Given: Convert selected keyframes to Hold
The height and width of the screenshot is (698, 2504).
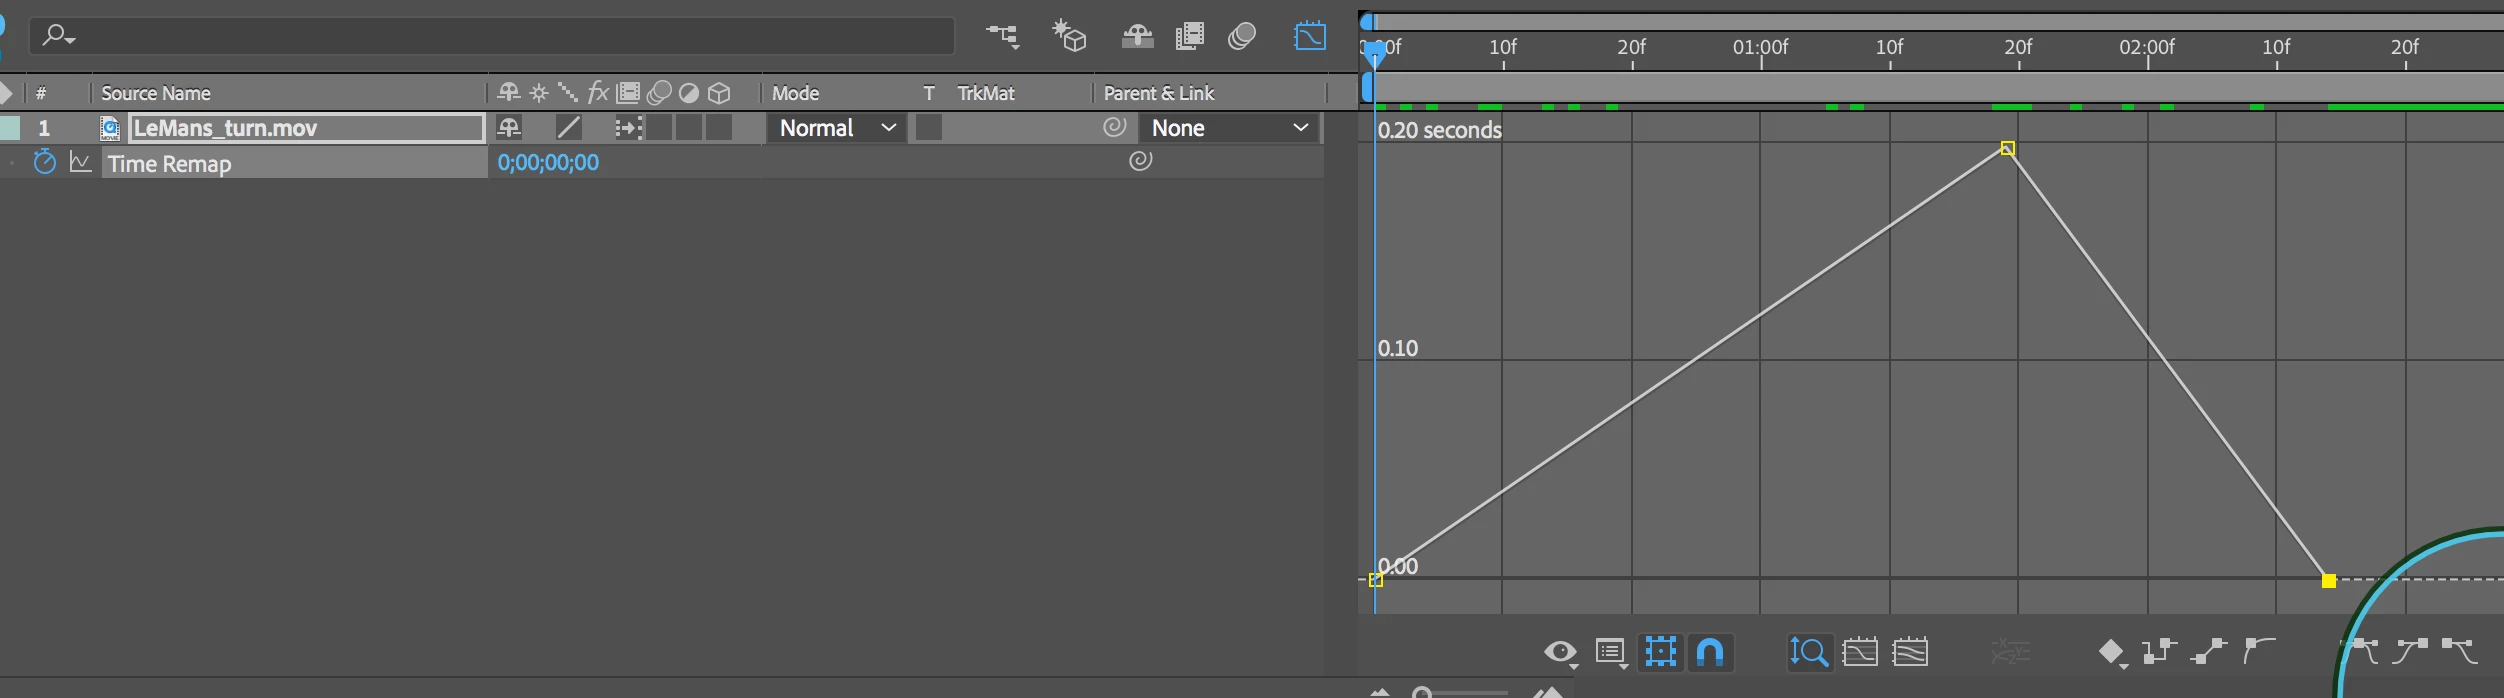Looking at the screenshot, I should (x=2159, y=652).
